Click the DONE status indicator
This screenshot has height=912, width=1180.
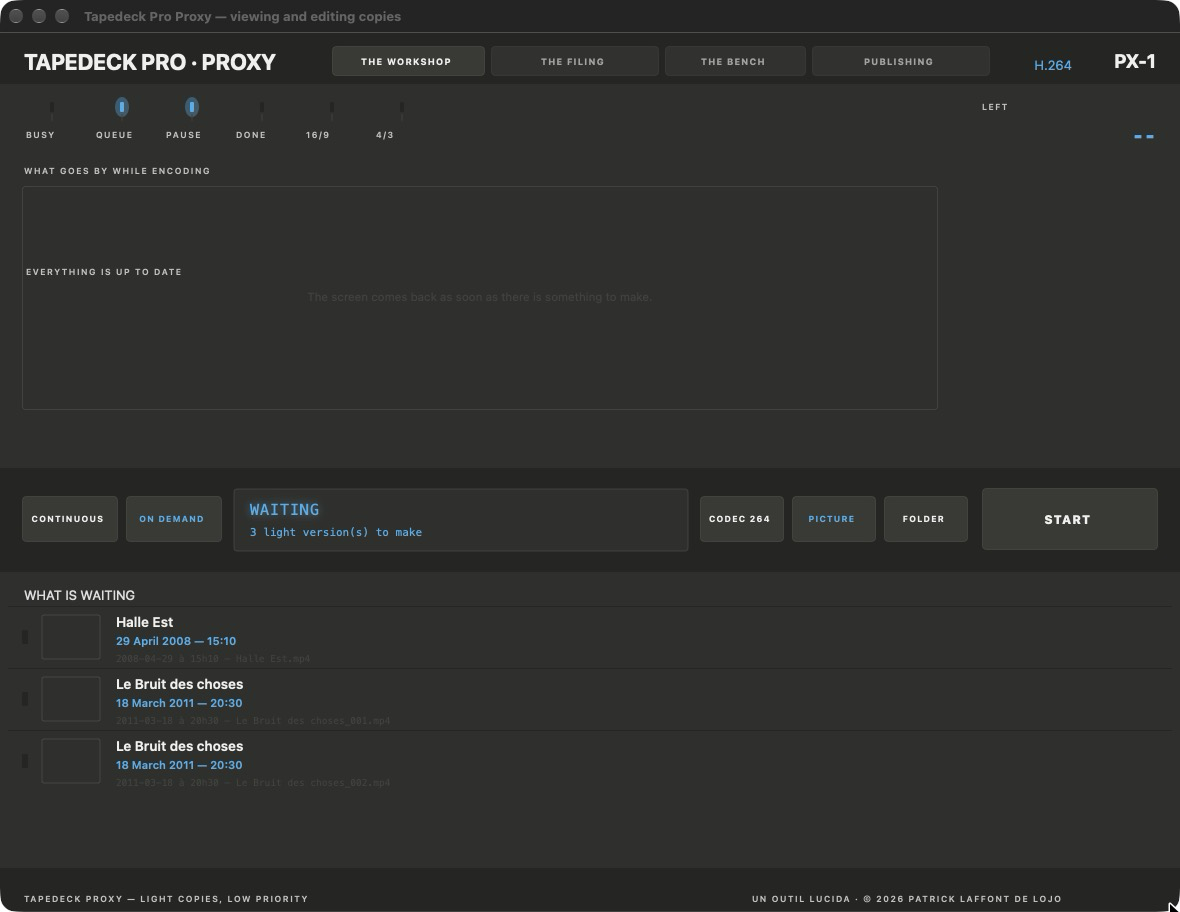[x=261, y=108]
